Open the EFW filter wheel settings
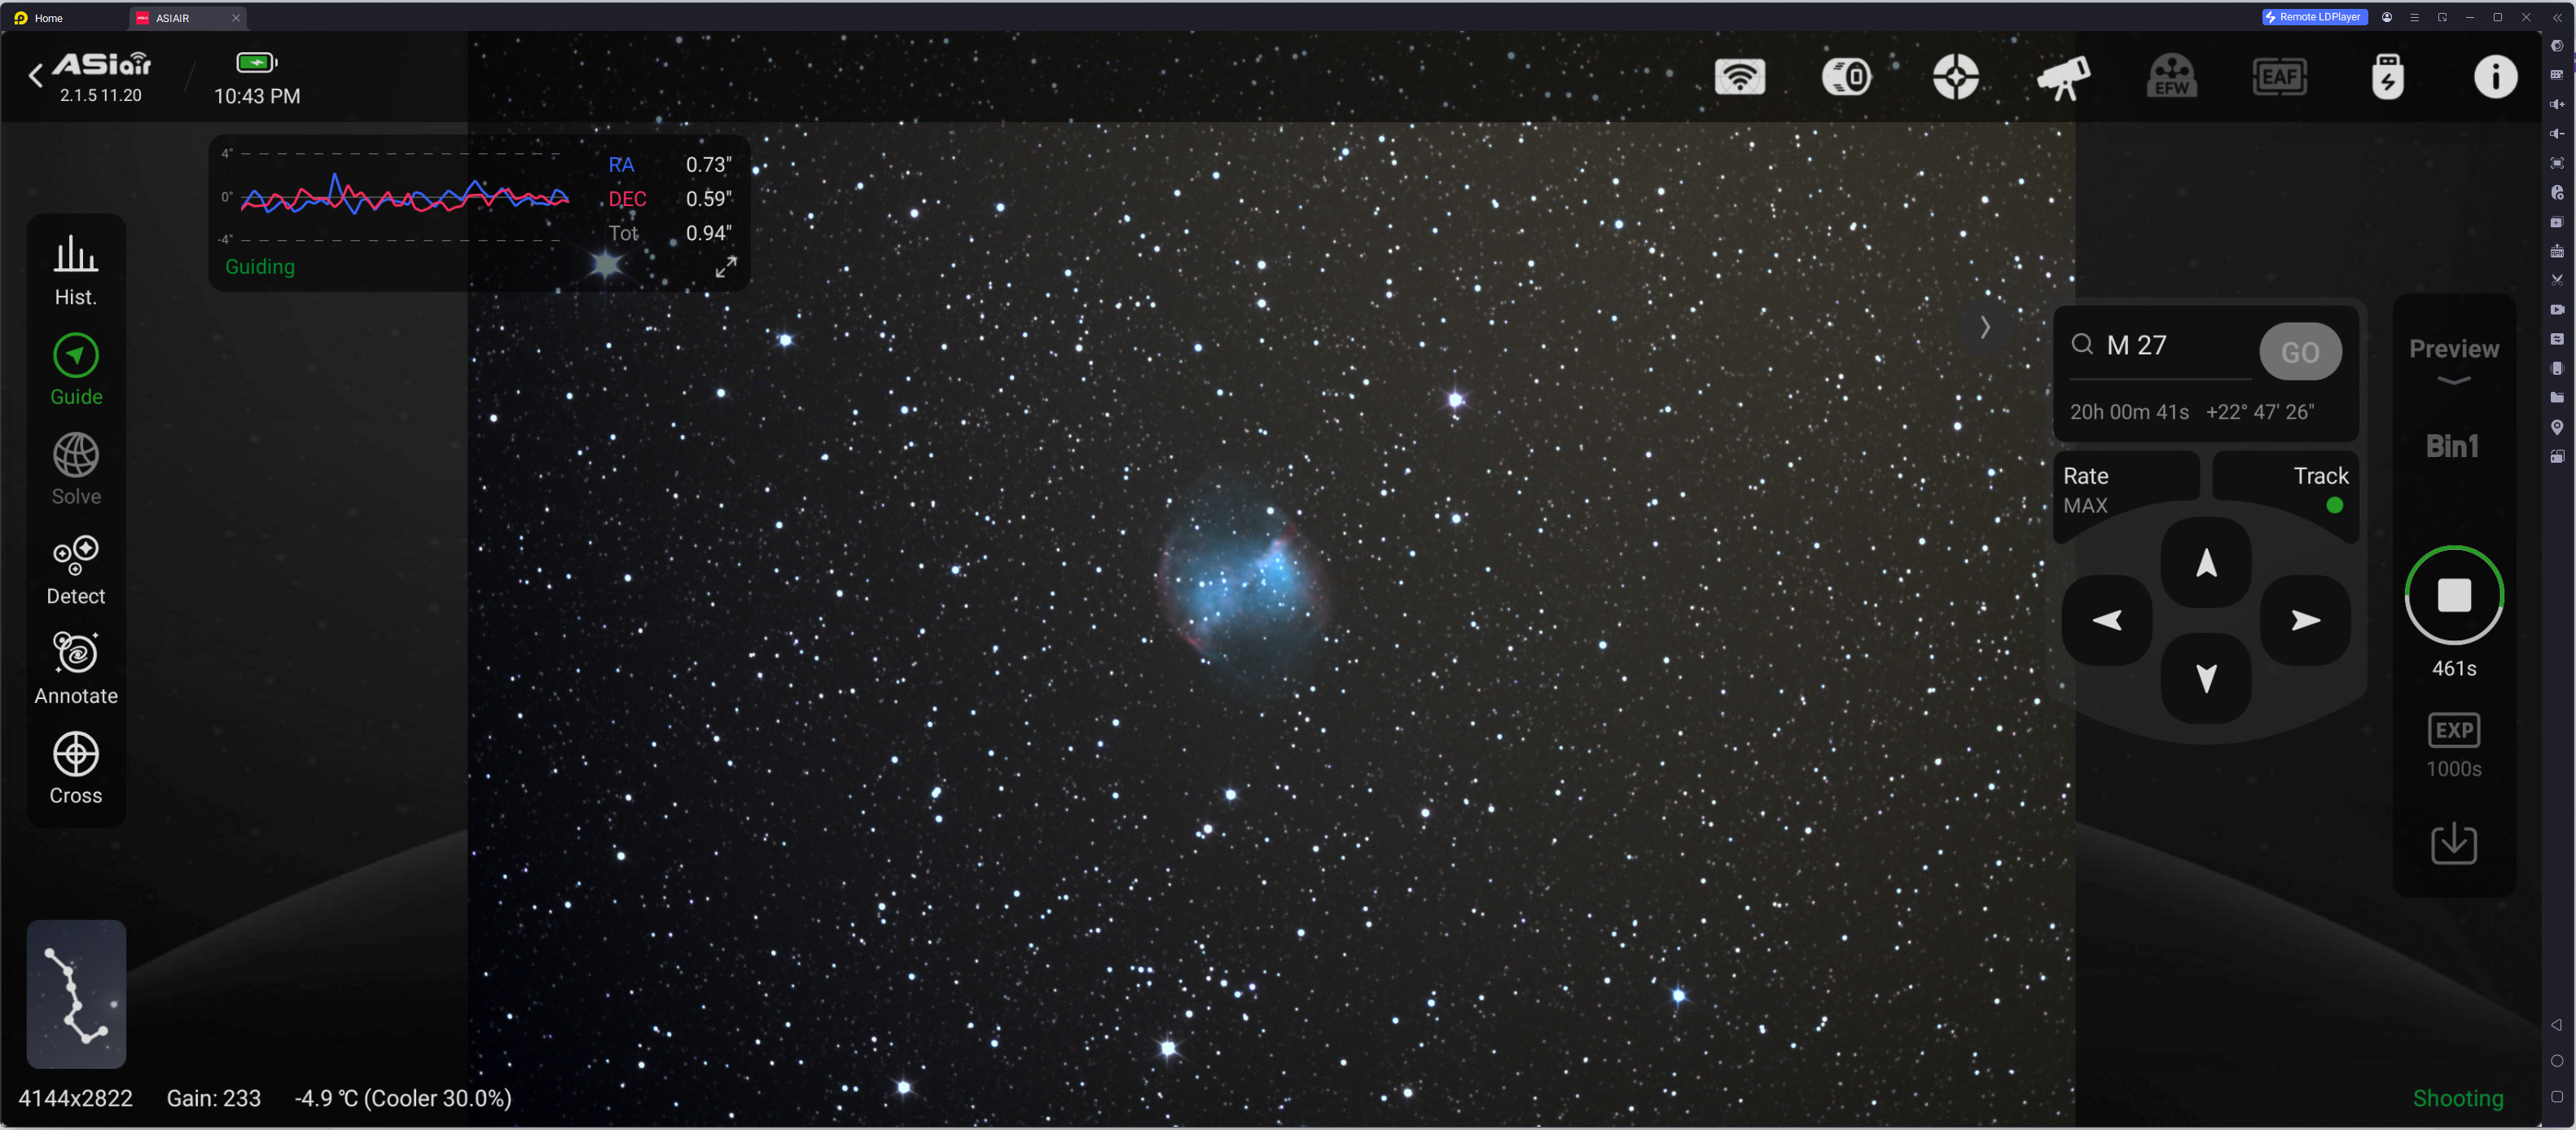Viewport: 2576px width, 1130px height. coord(2171,77)
